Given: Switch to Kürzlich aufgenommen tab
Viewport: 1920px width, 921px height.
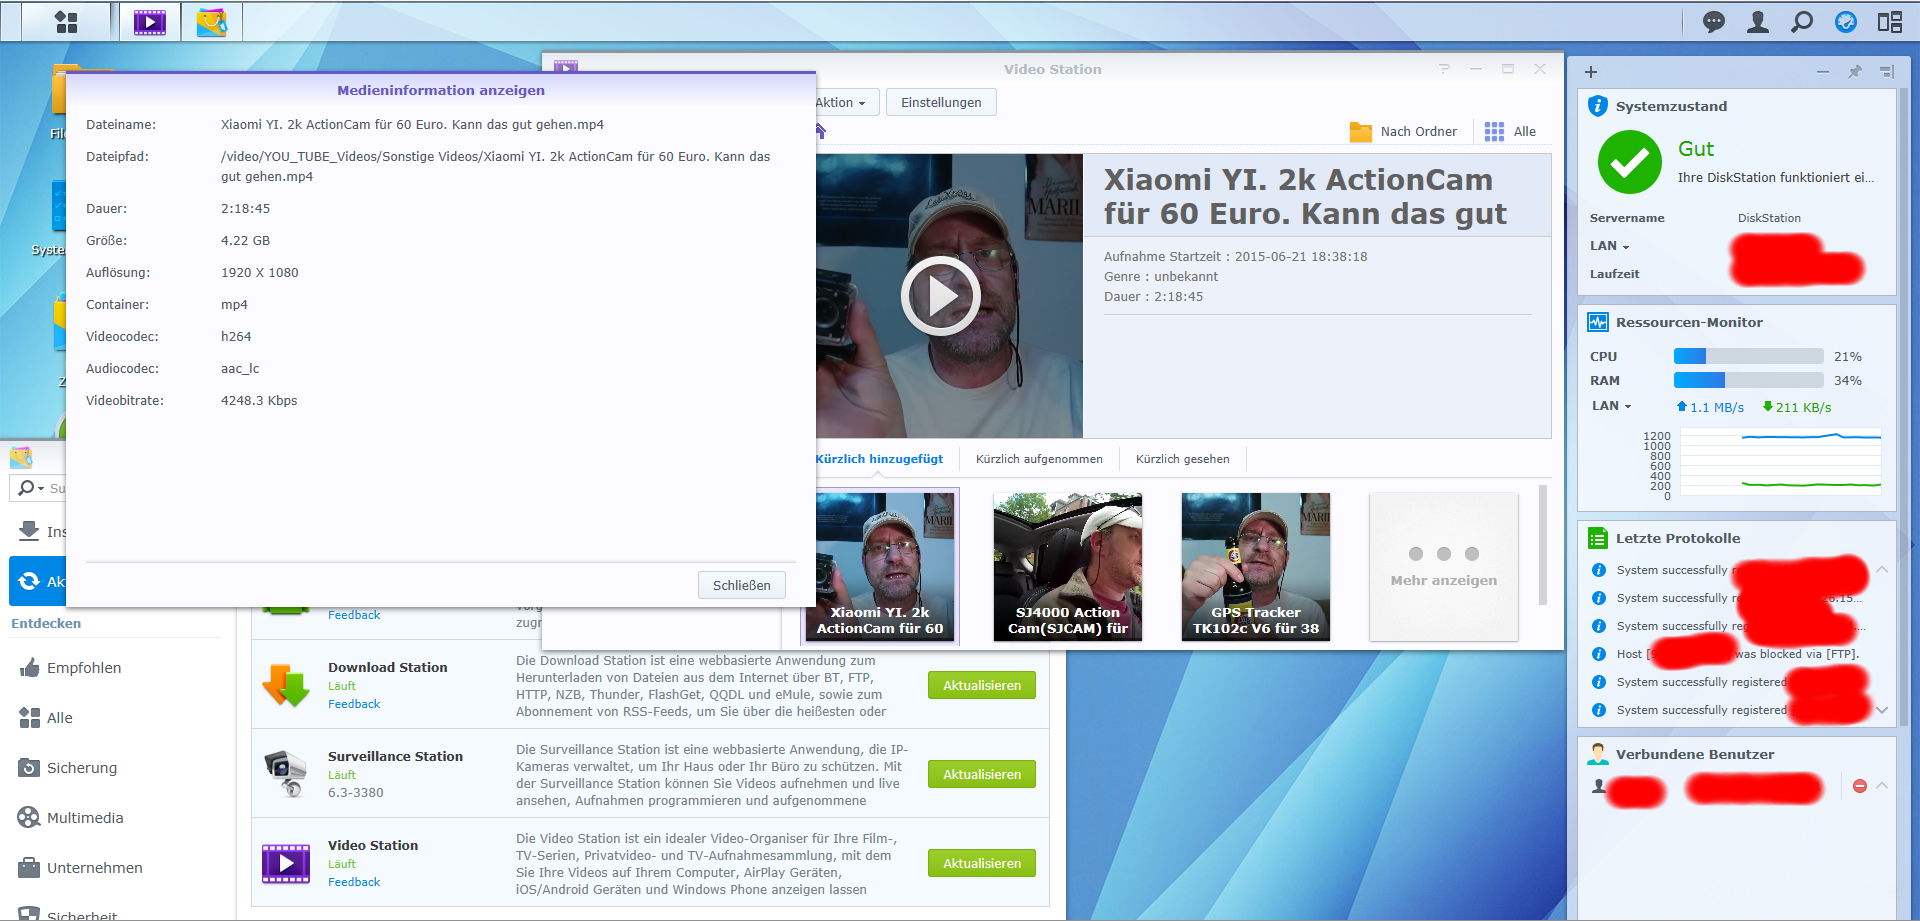Looking at the screenshot, I should coord(1039,459).
